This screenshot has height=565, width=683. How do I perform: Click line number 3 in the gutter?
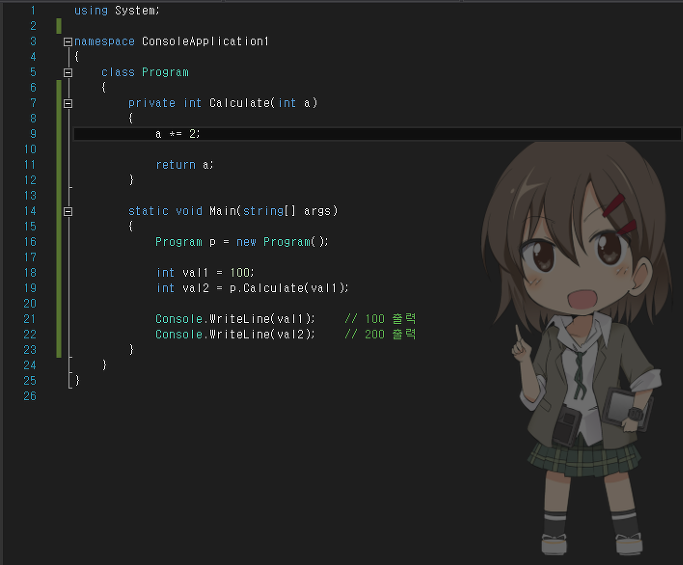33,41
